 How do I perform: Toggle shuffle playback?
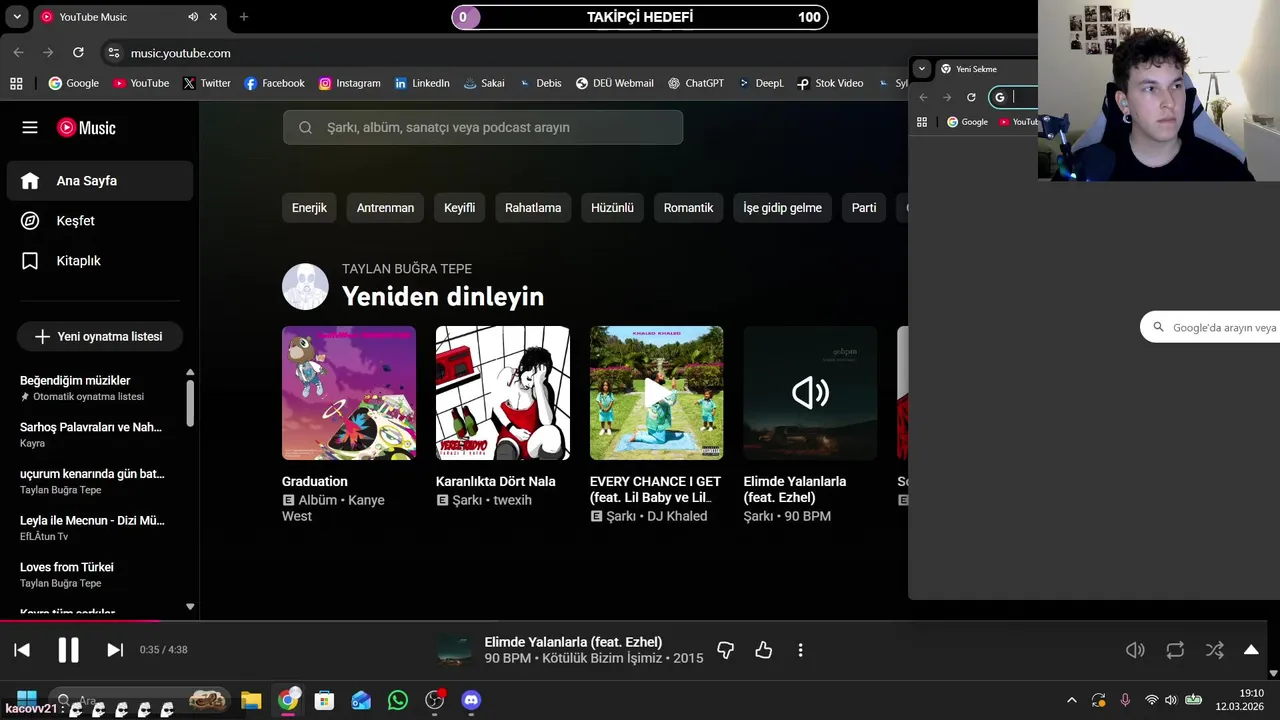(1215, 650)
